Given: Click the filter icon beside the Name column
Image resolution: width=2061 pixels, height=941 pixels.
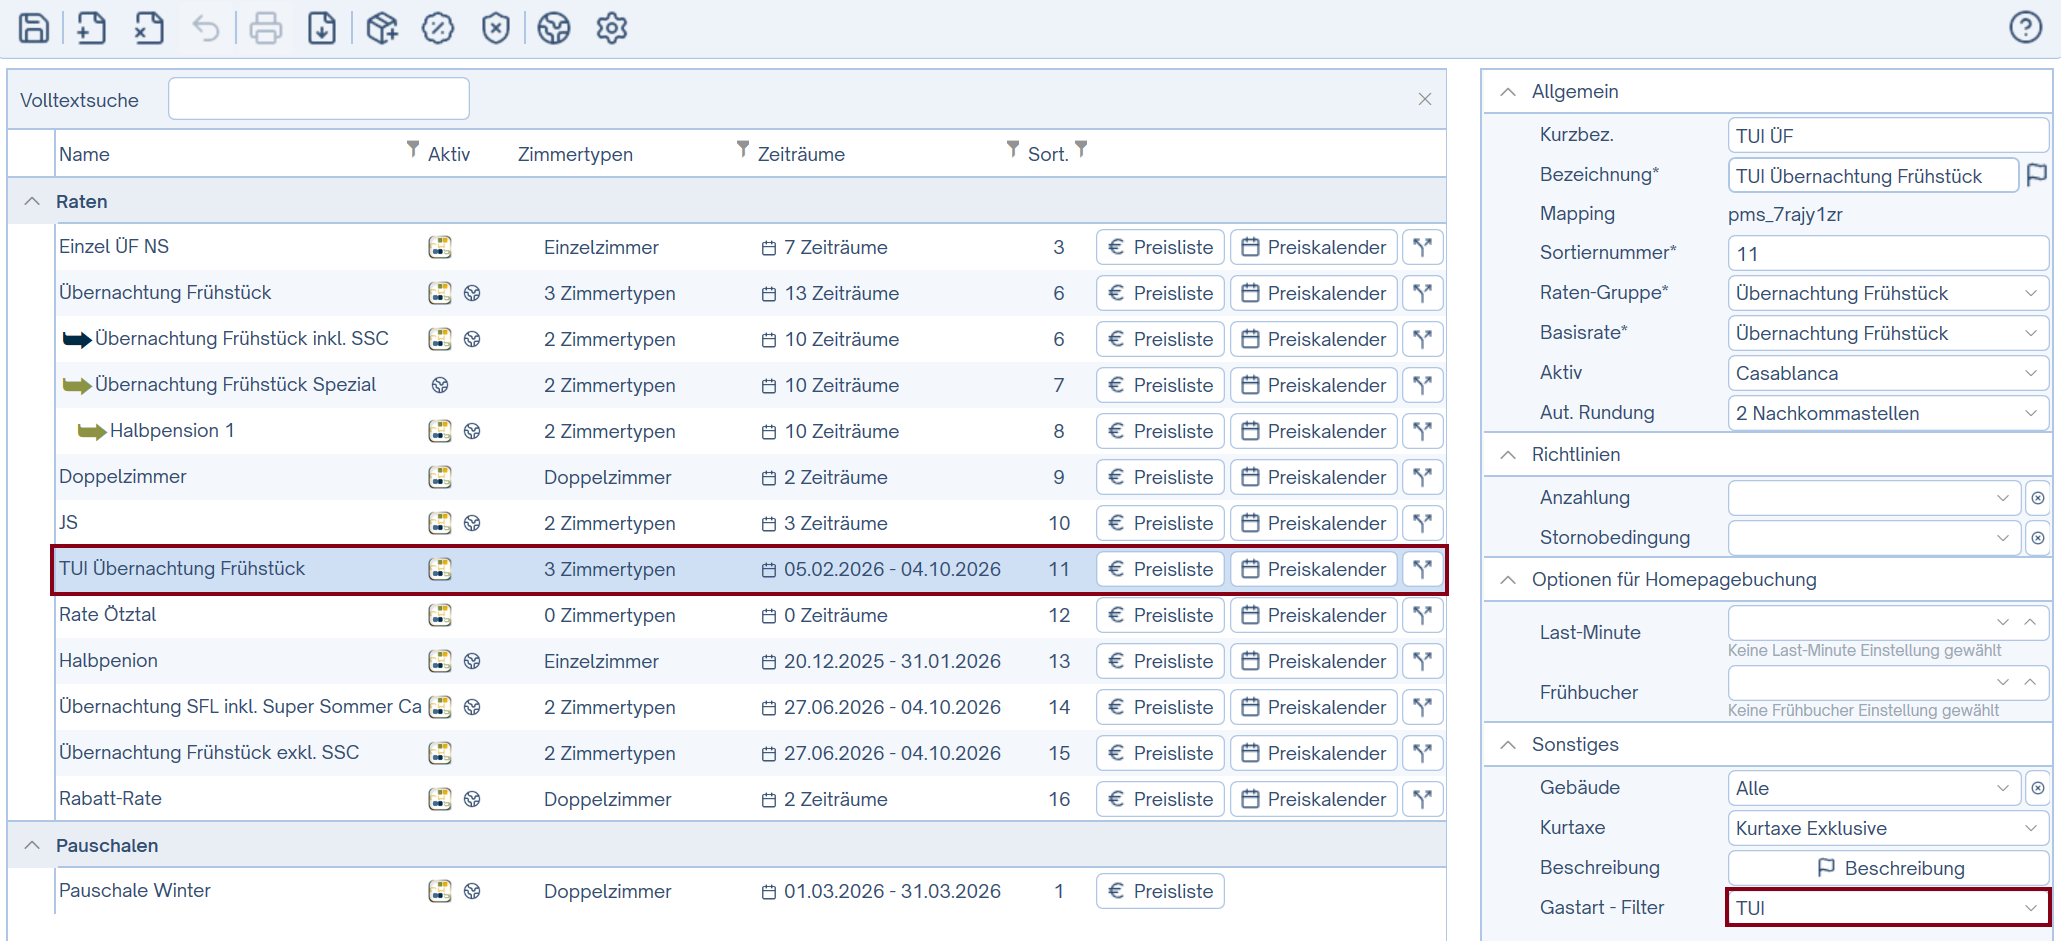Looking at the screenshot, I should 413,149.
